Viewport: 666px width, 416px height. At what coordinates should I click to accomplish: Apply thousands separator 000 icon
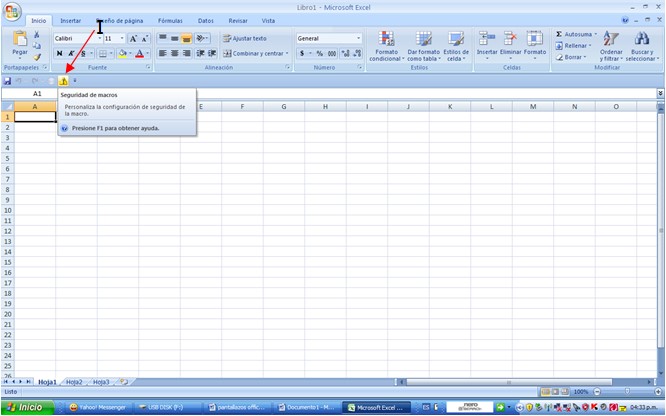point(332,54)
